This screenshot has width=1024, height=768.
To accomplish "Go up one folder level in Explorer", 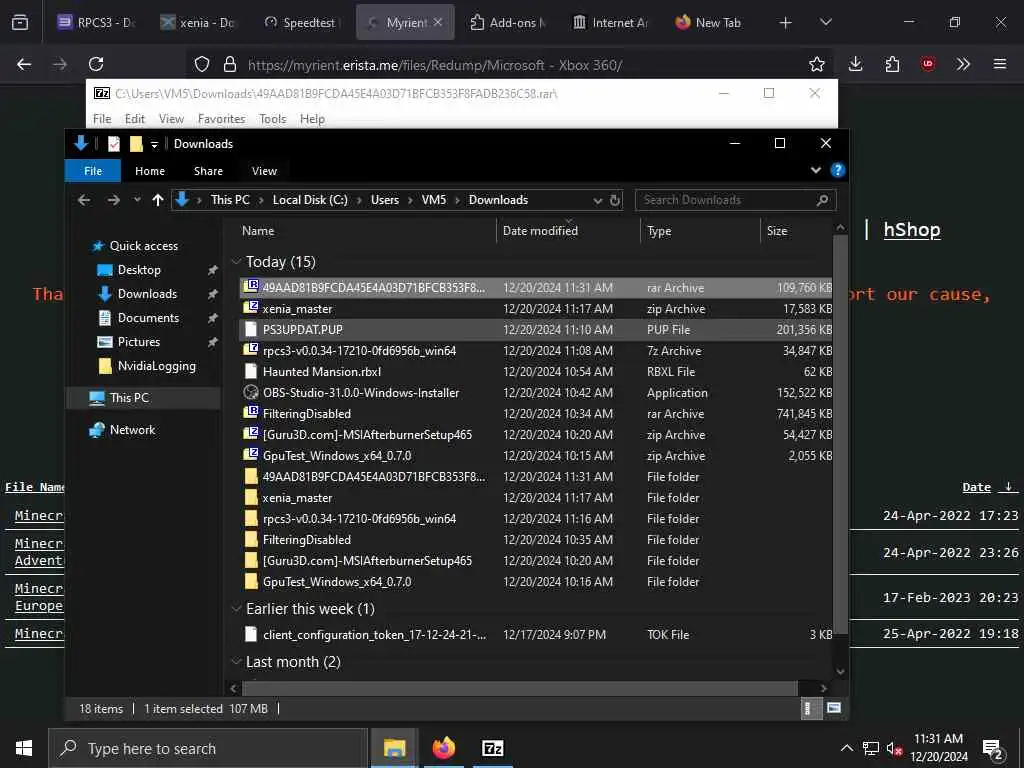I will tap(157, 200).
